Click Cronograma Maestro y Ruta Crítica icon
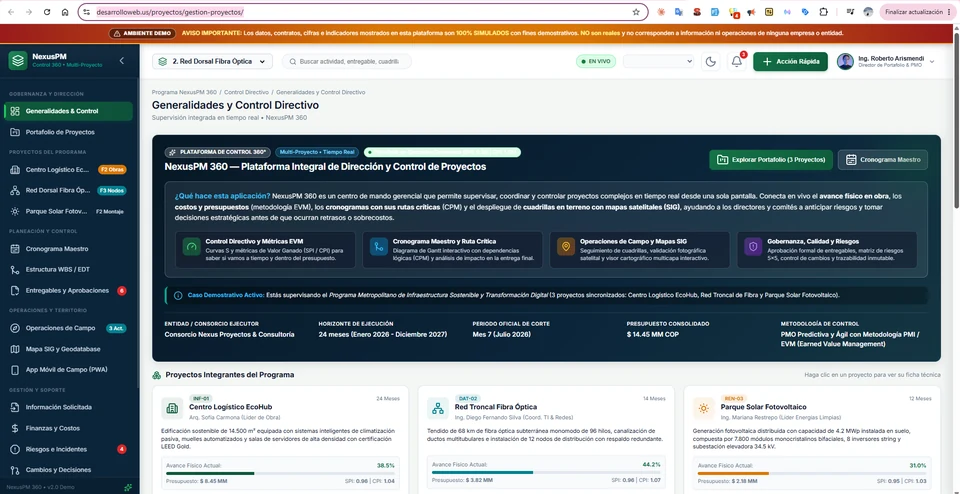 tap(378, 247)
